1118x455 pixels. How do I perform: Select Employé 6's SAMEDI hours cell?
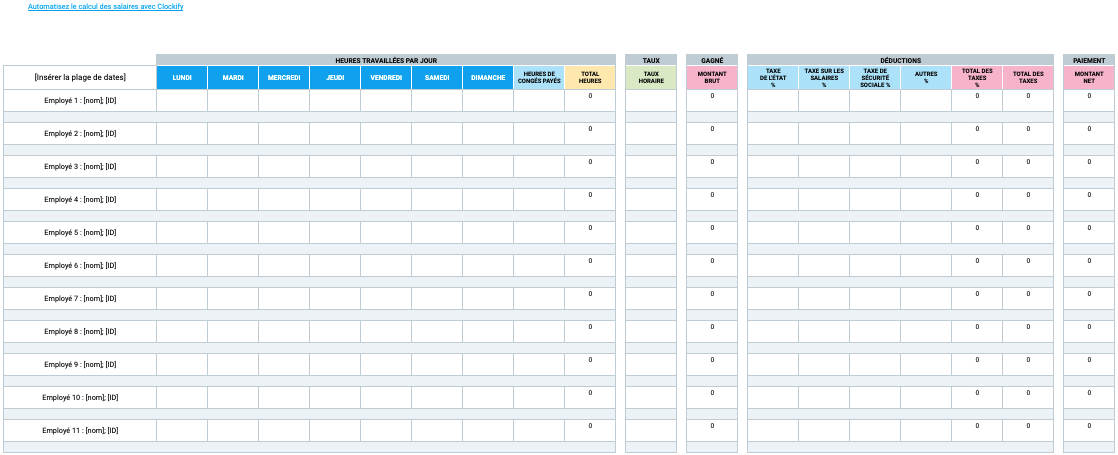coord(437,265)
